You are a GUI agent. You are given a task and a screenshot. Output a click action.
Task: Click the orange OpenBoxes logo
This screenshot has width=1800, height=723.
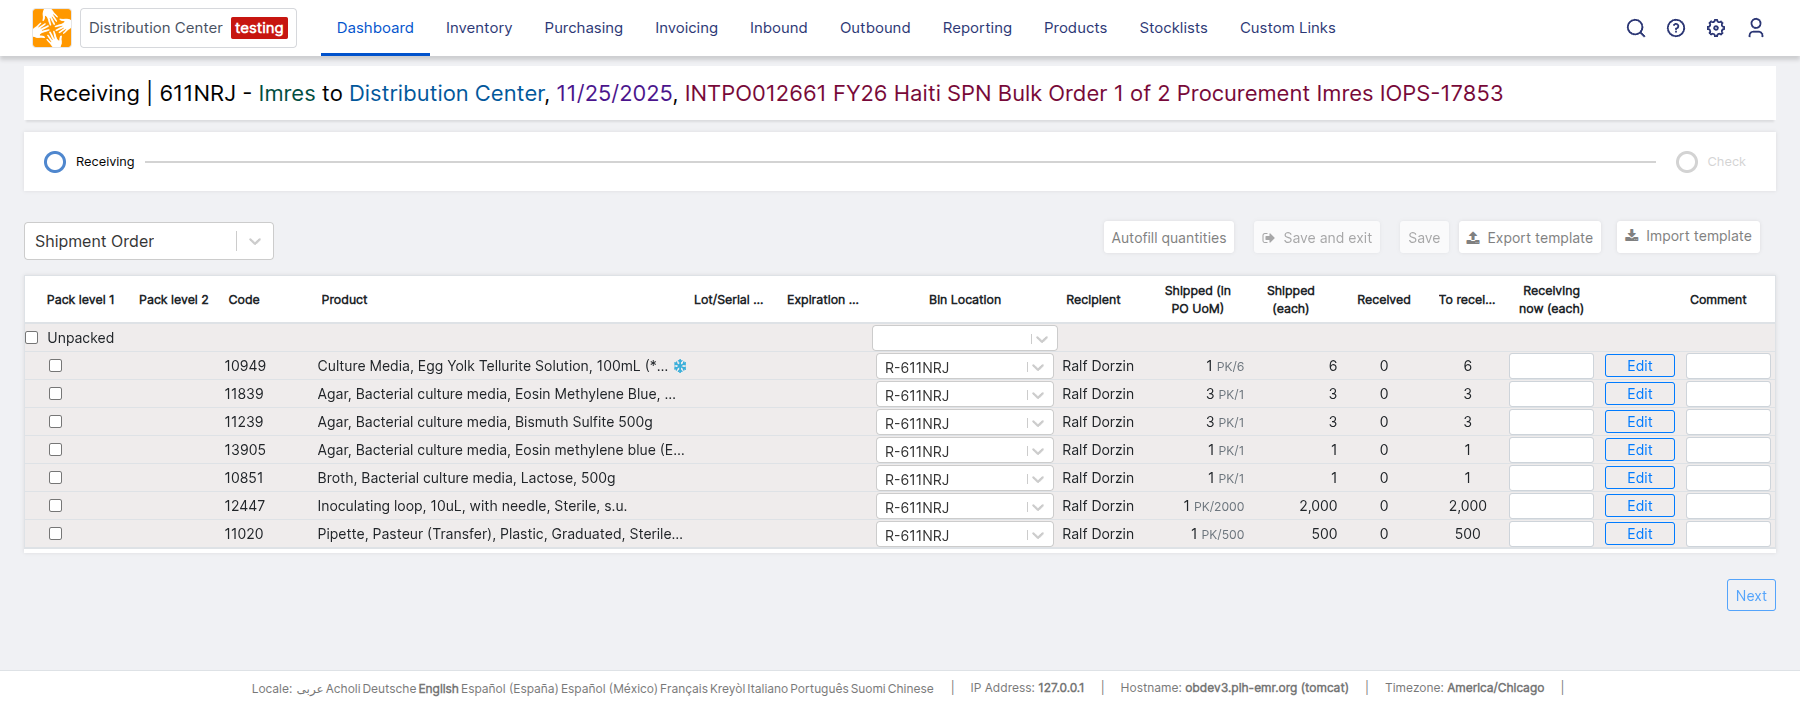[x=52, y=28]
